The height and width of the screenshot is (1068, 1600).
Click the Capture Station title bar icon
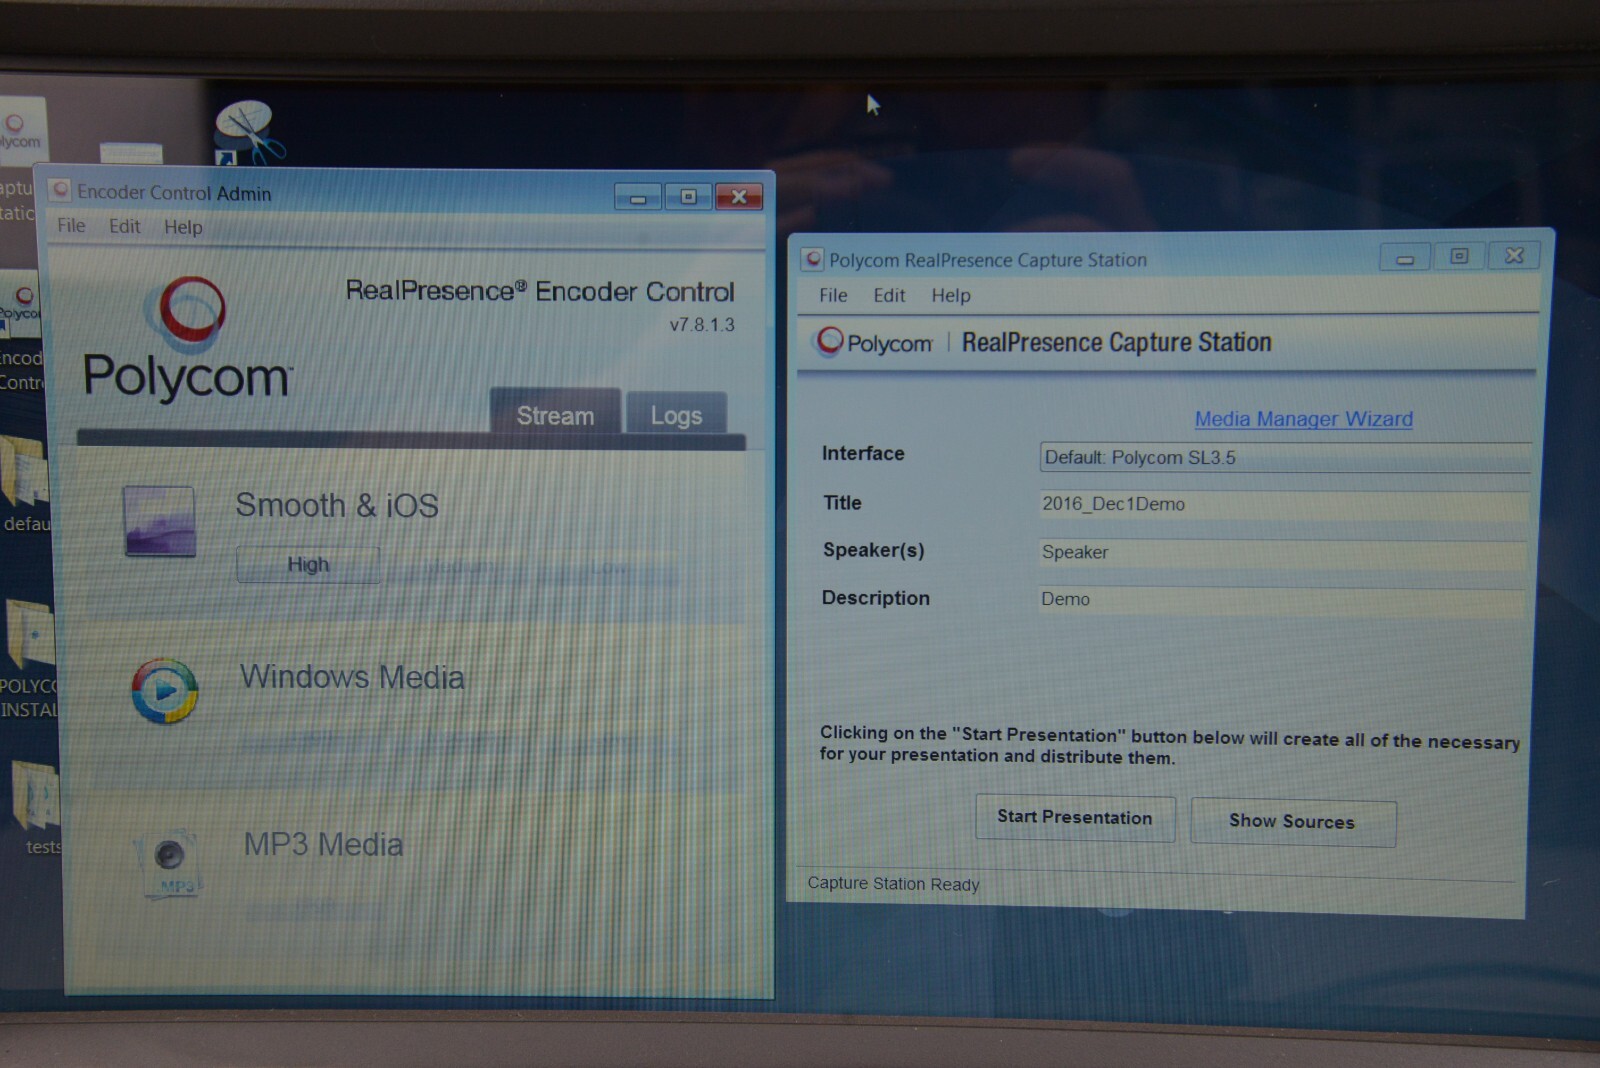[813, 260]
